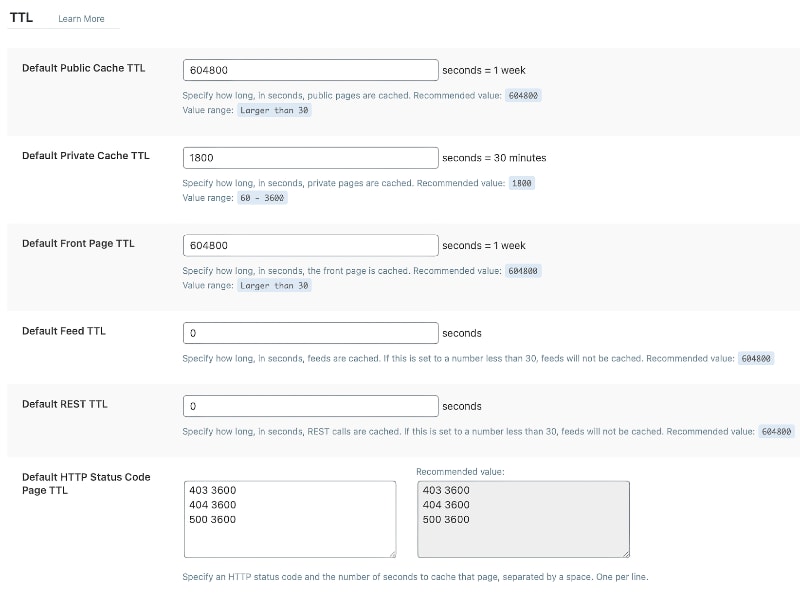Click recommended value 604800 under Front Page TTL

tap(523, 271)
